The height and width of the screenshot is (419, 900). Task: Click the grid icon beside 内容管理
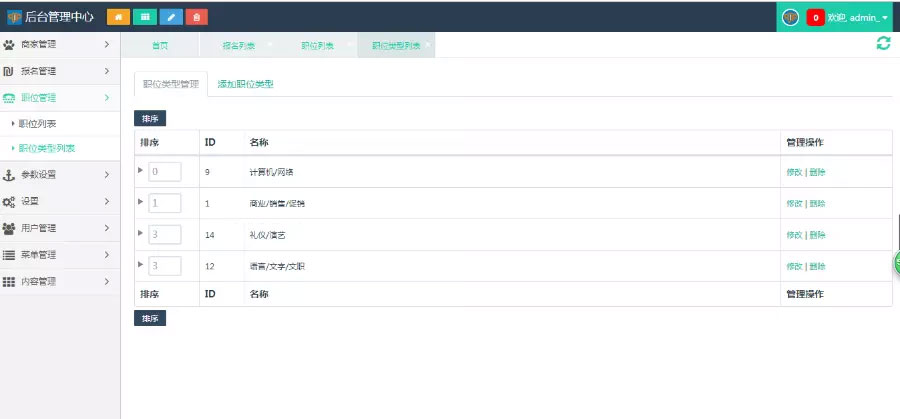point(9,282)
